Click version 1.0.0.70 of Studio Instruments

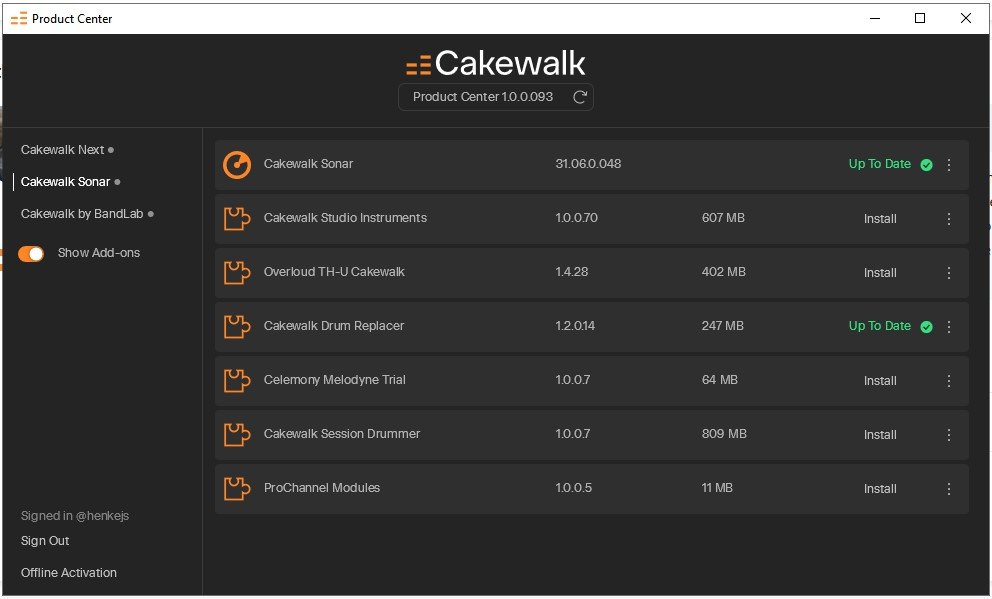tap(576, 218)
